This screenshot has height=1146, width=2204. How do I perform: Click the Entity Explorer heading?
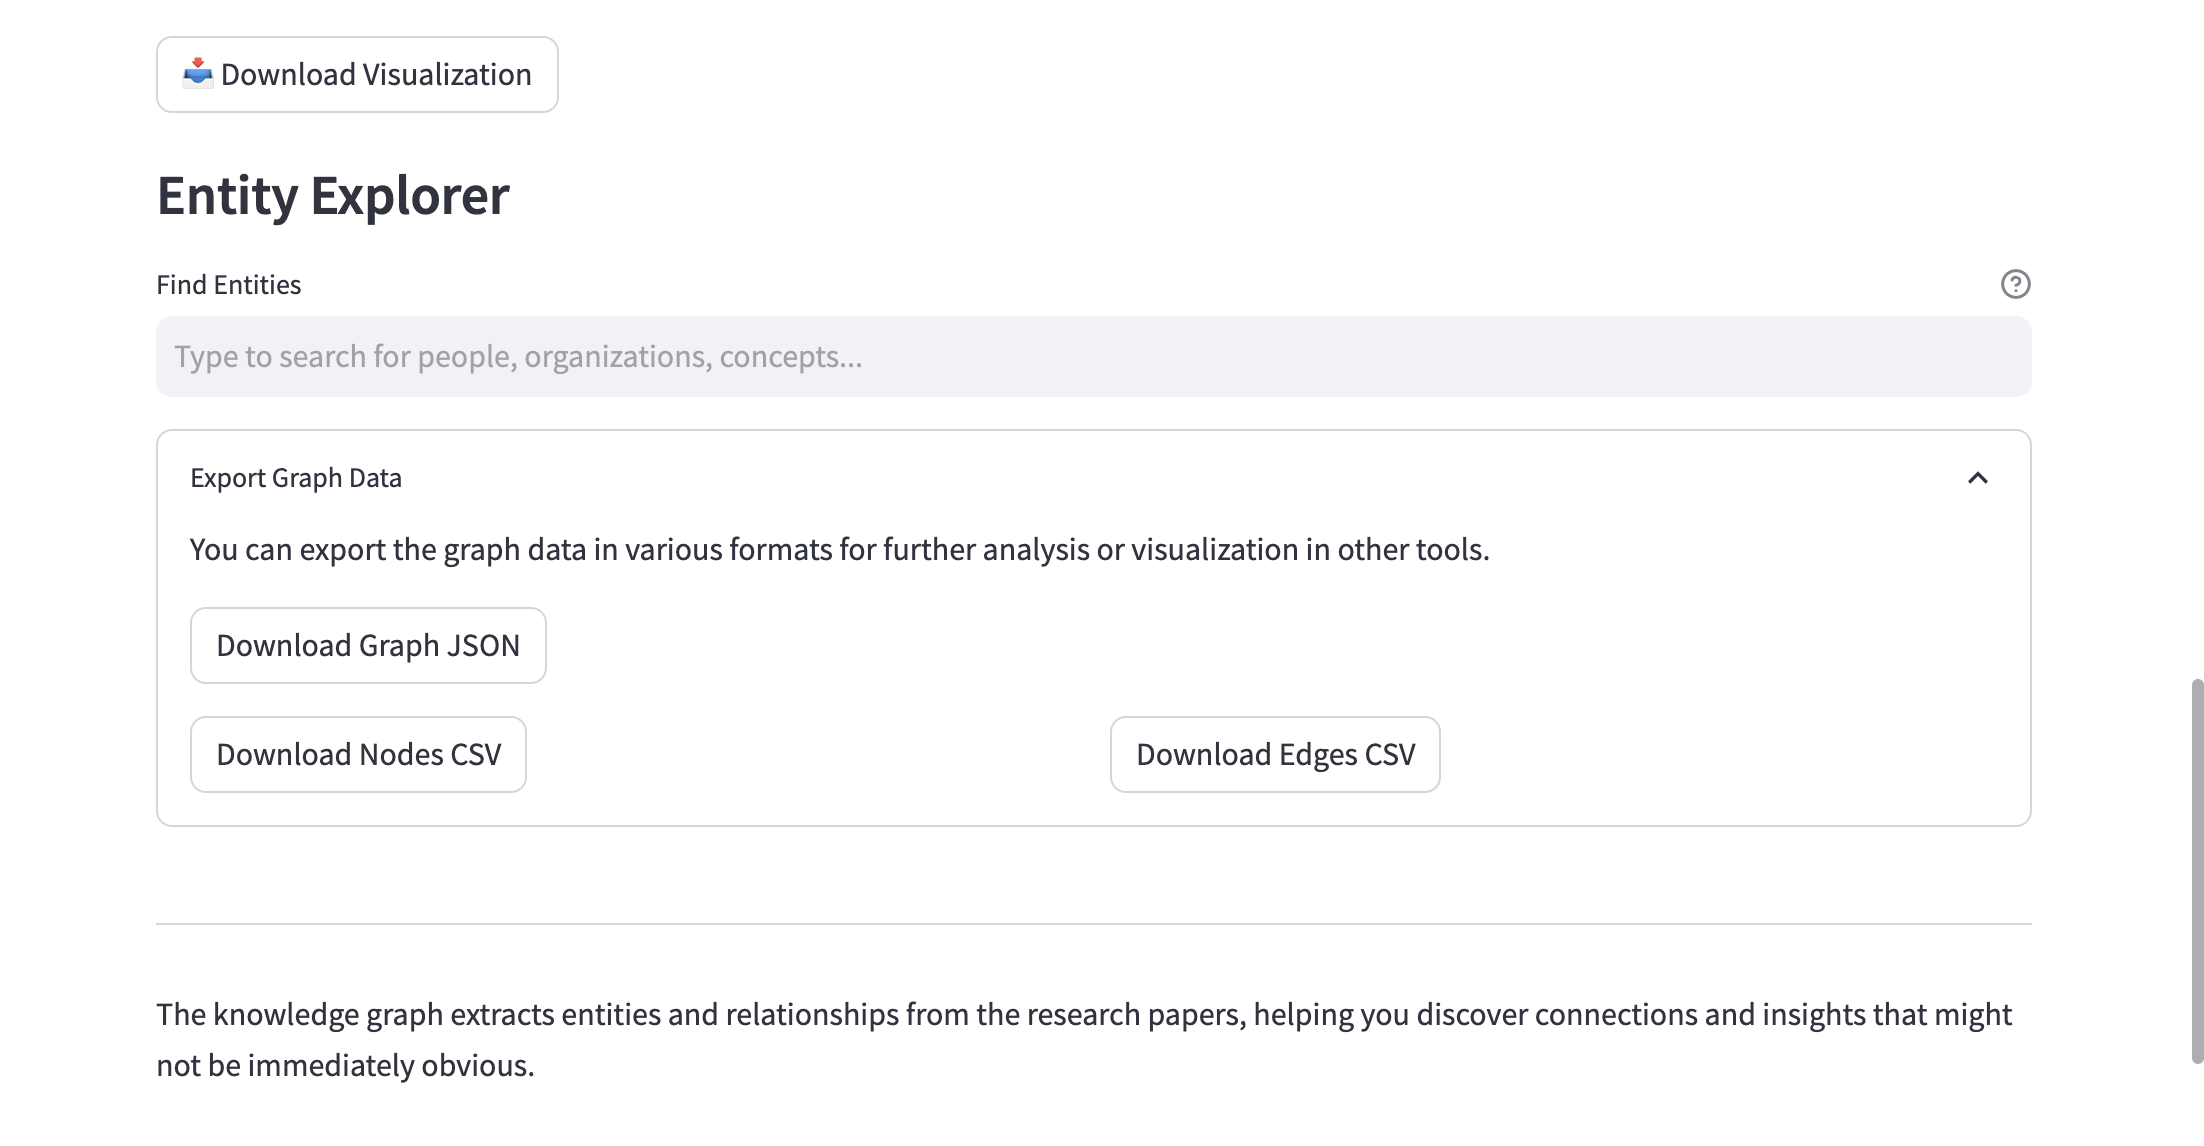coord(333,195)
